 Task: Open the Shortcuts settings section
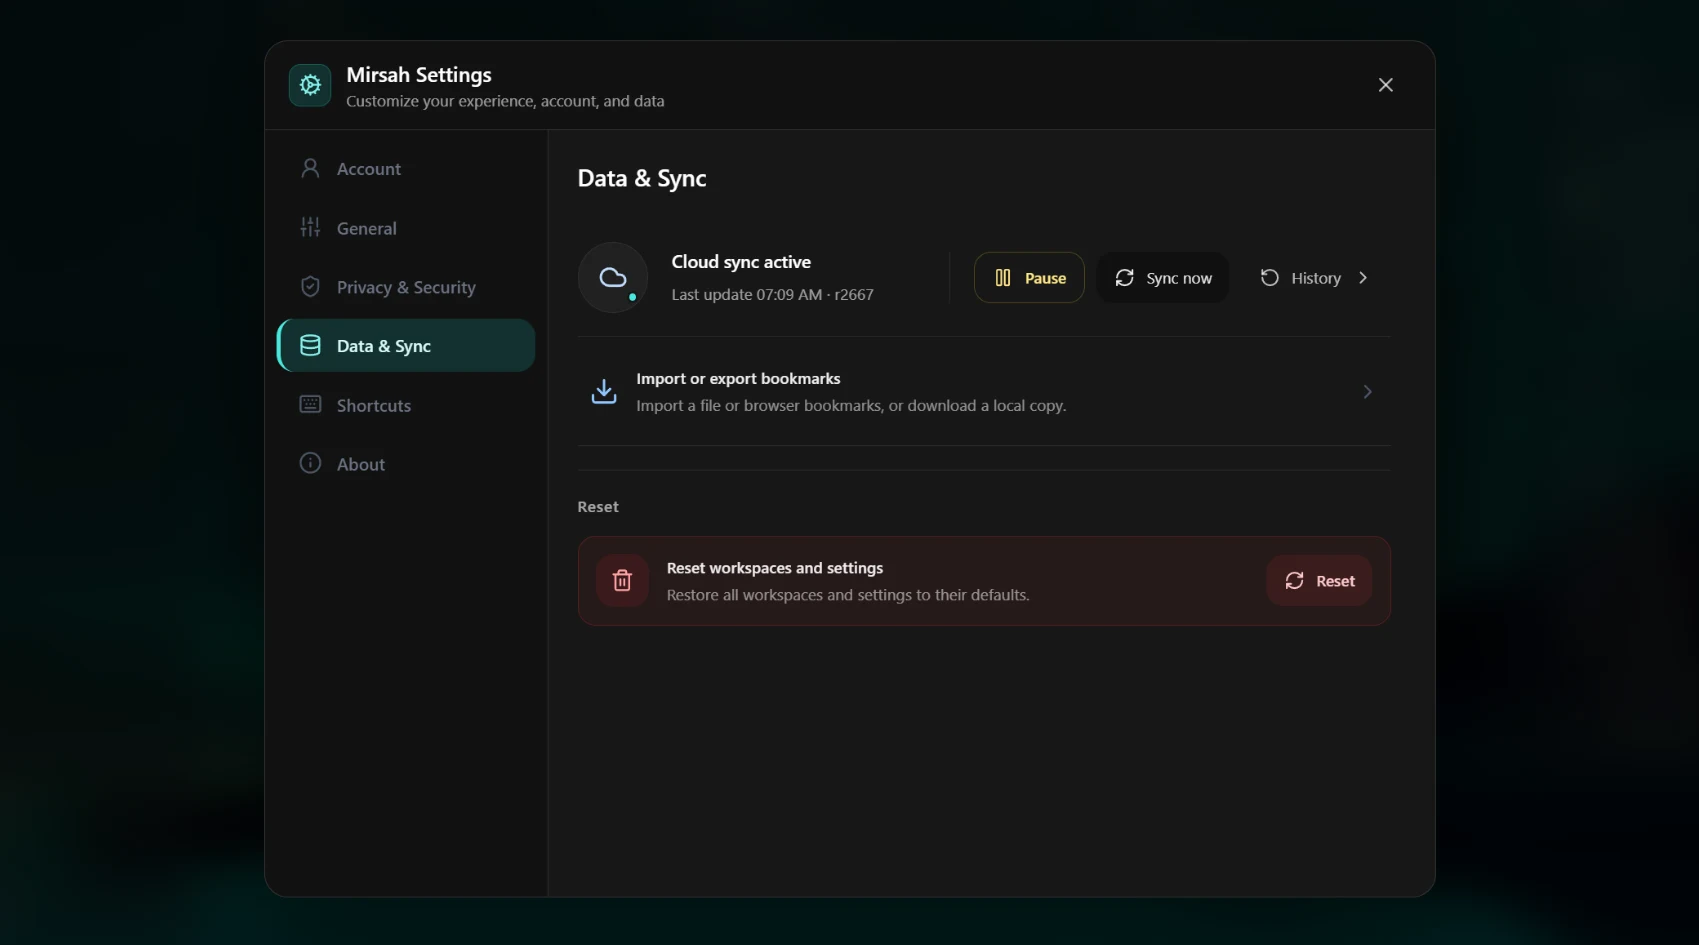(406, 405)
